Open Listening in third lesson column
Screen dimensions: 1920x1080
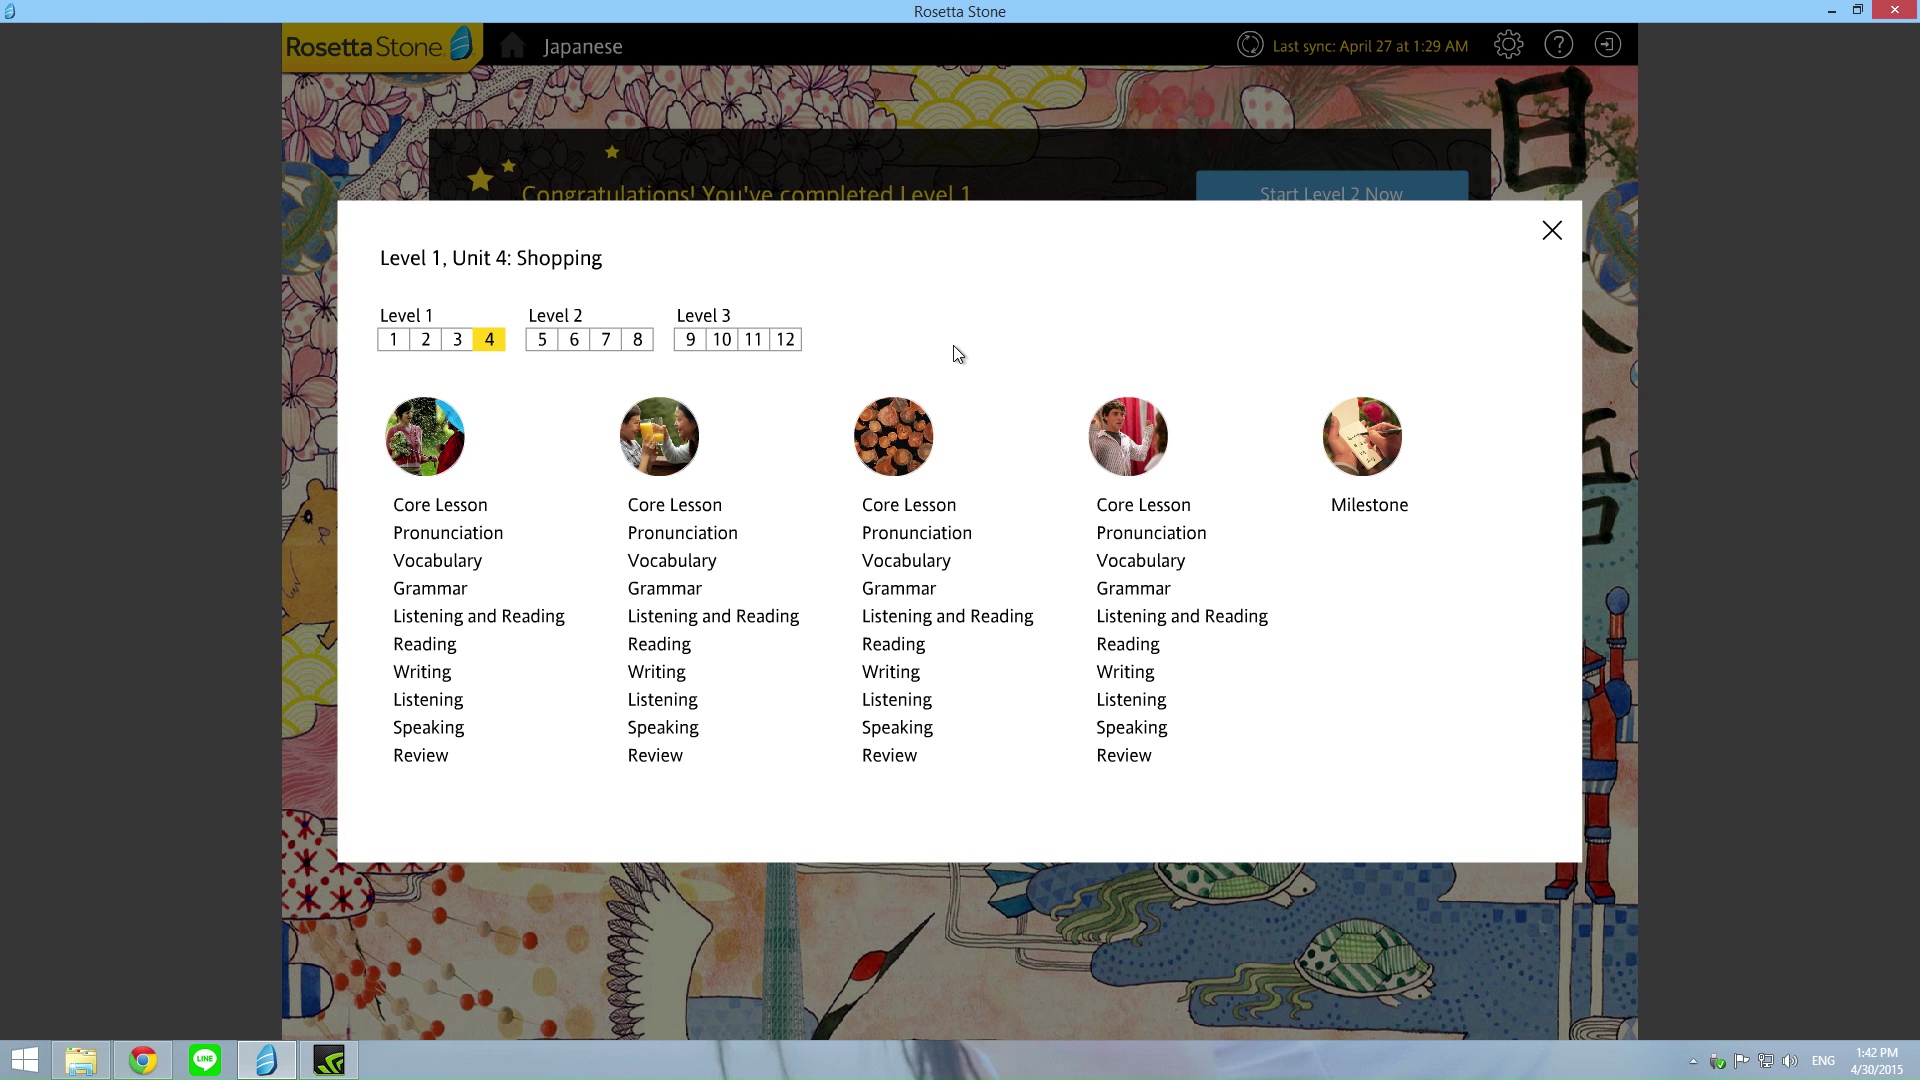(x=897, y=700)
